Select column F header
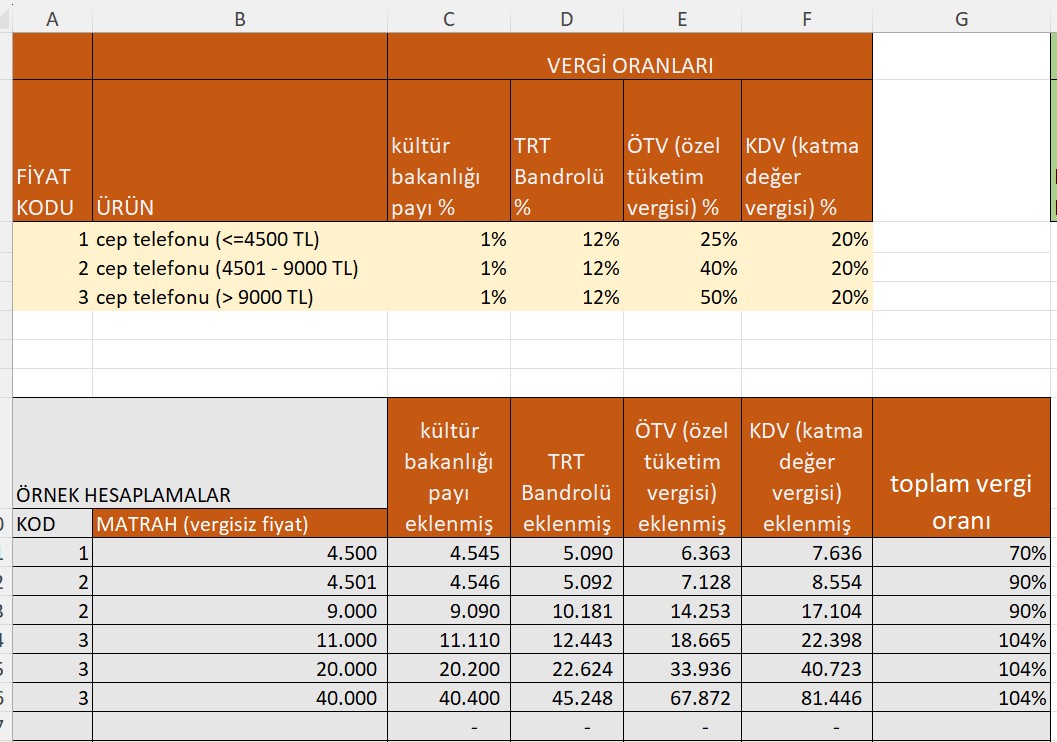1057x742 pixels. tap(806, 17)
